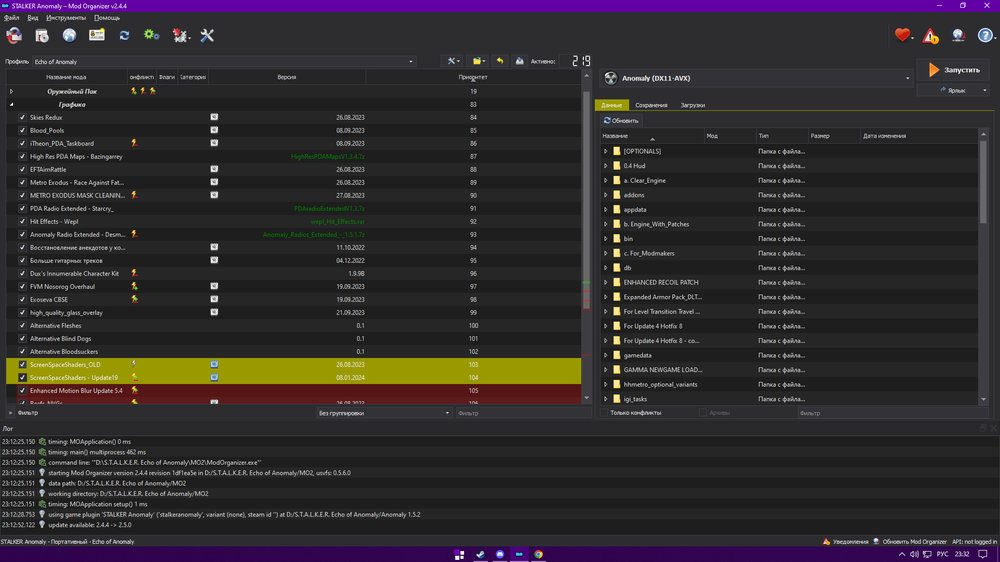Image resolution: width=1000 pixels, height=562 pixels.
Task: Open the Anomaly (DX11-AVX) executable dropdown
Action: pos(756,78)
